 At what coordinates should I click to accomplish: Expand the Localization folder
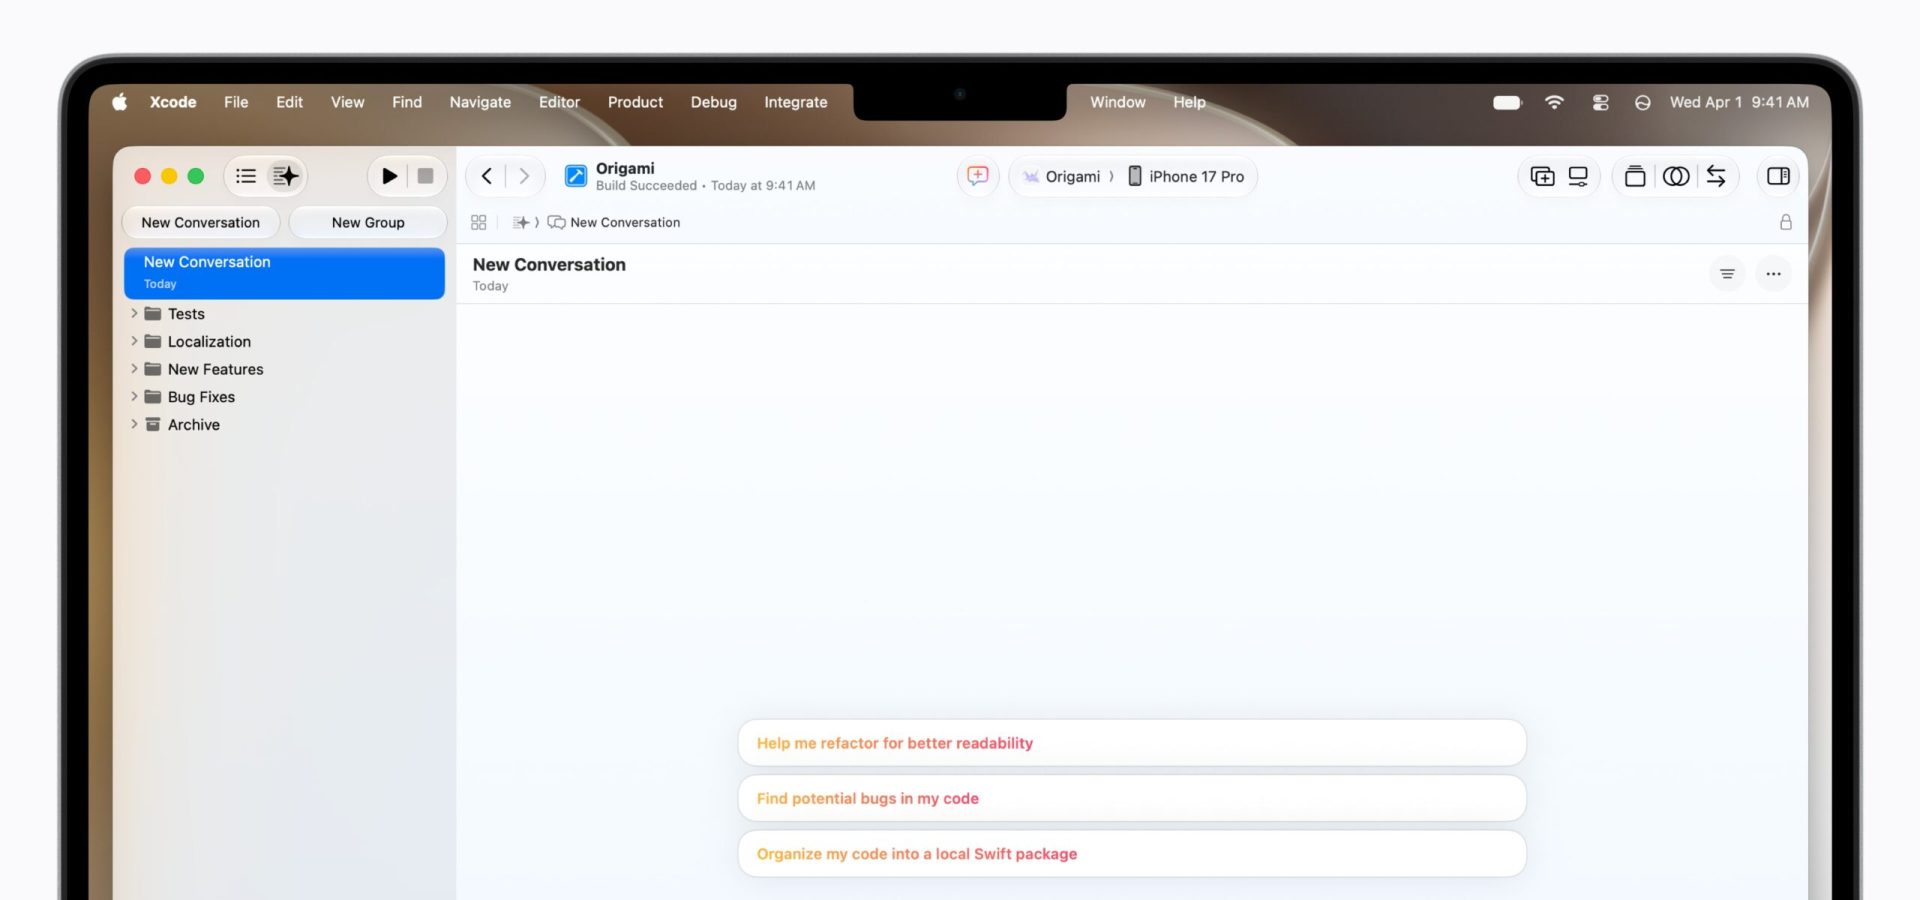click(x=134, y=341)
